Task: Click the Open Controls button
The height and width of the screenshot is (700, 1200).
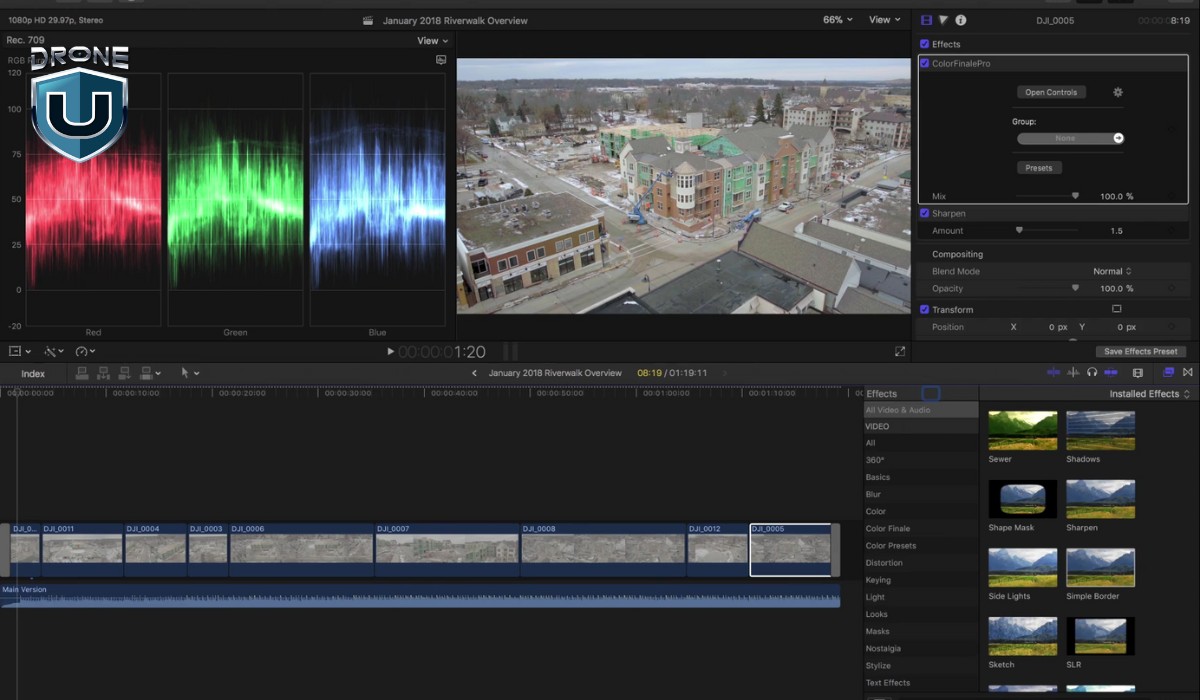Action: [1051, 92]
